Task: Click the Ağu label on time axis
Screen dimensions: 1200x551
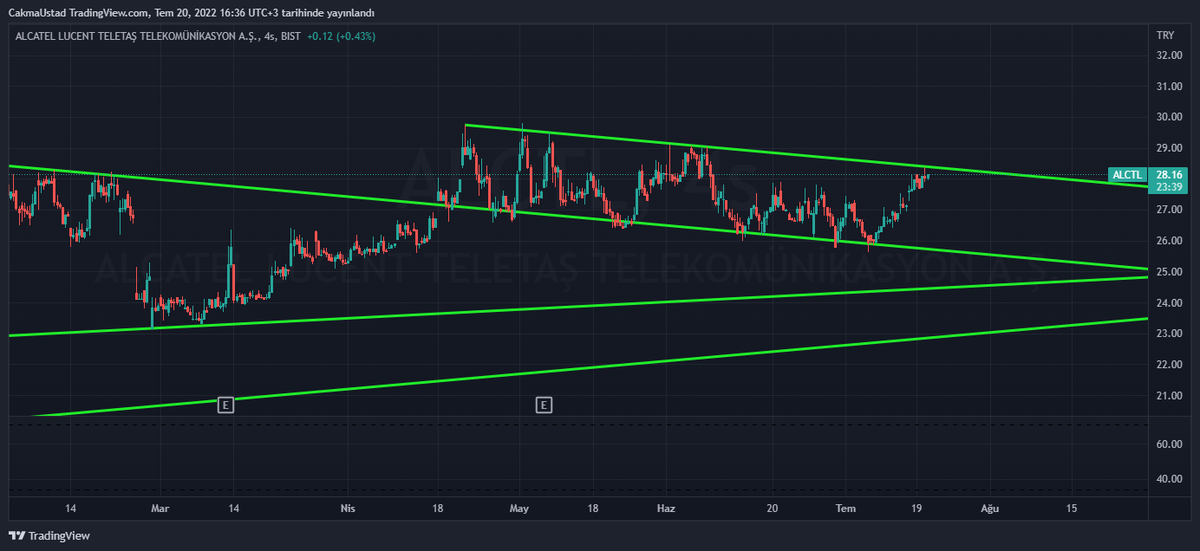Action: click(990, 508)
